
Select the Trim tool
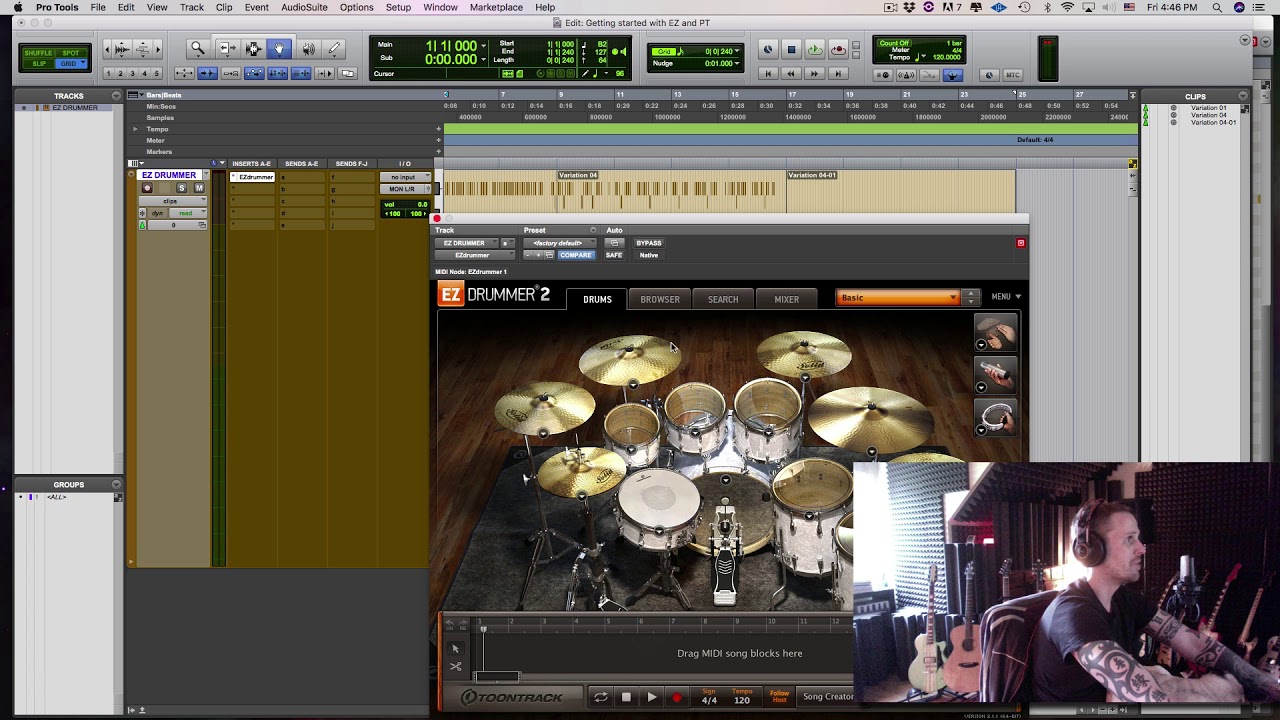pos(228,49)
